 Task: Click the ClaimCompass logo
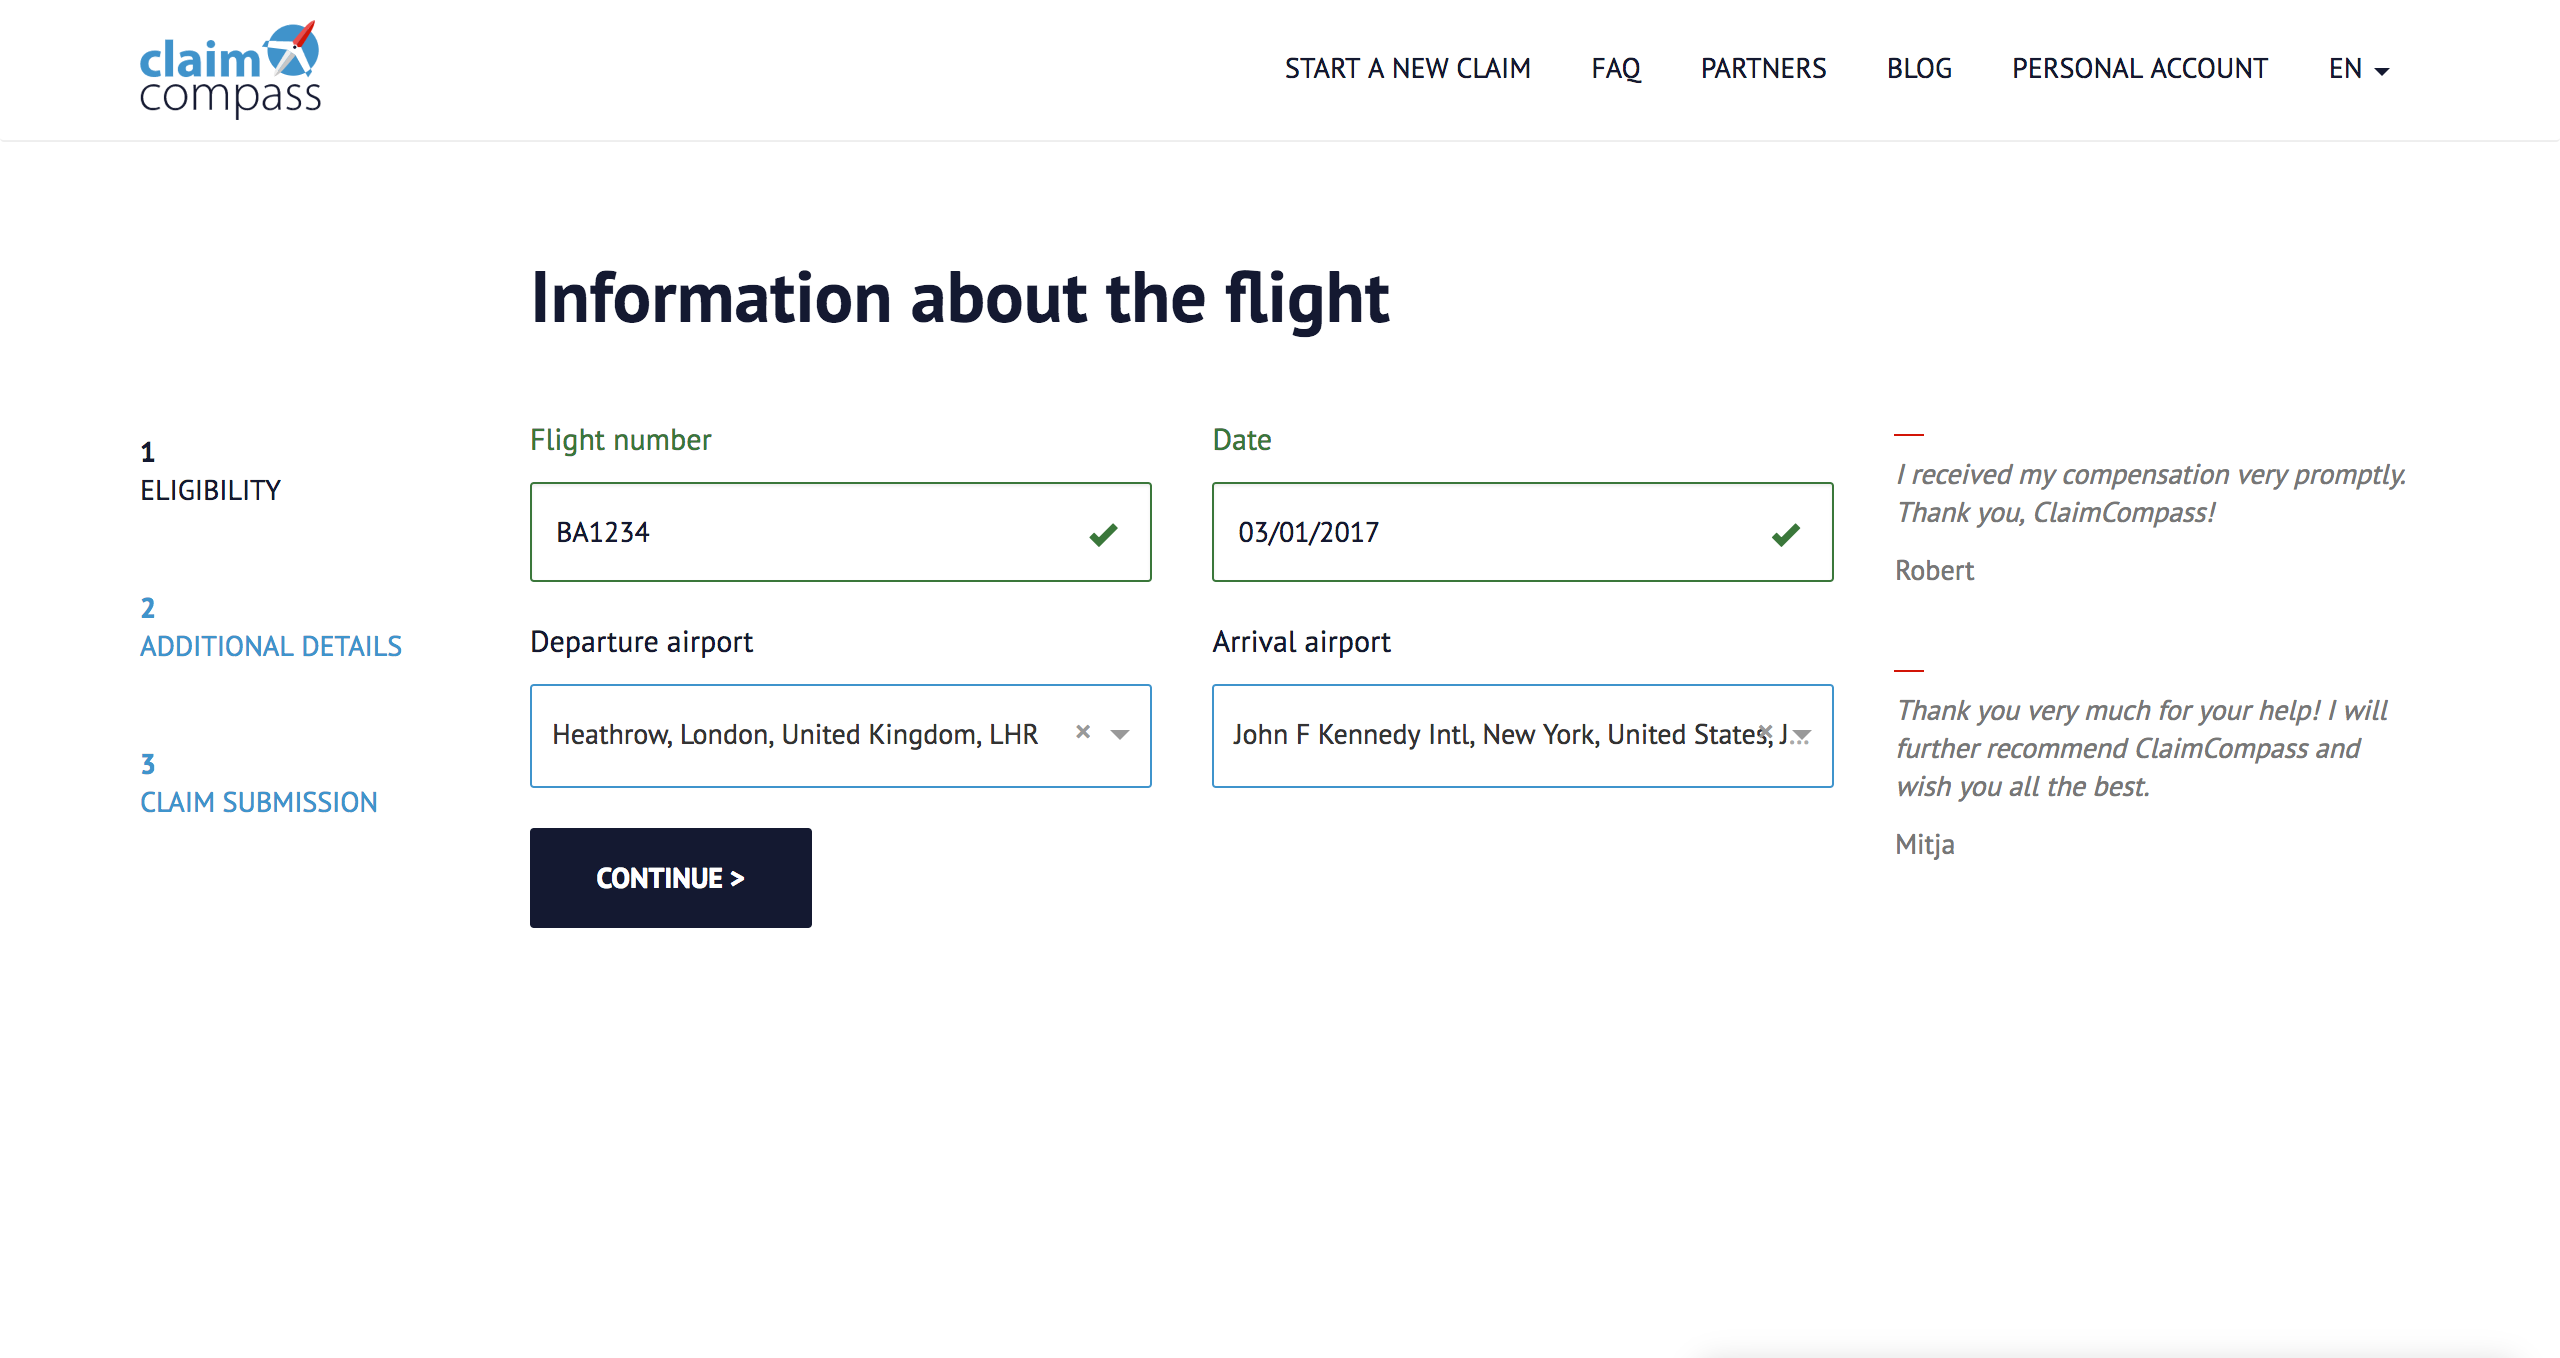tap(230, 69)
